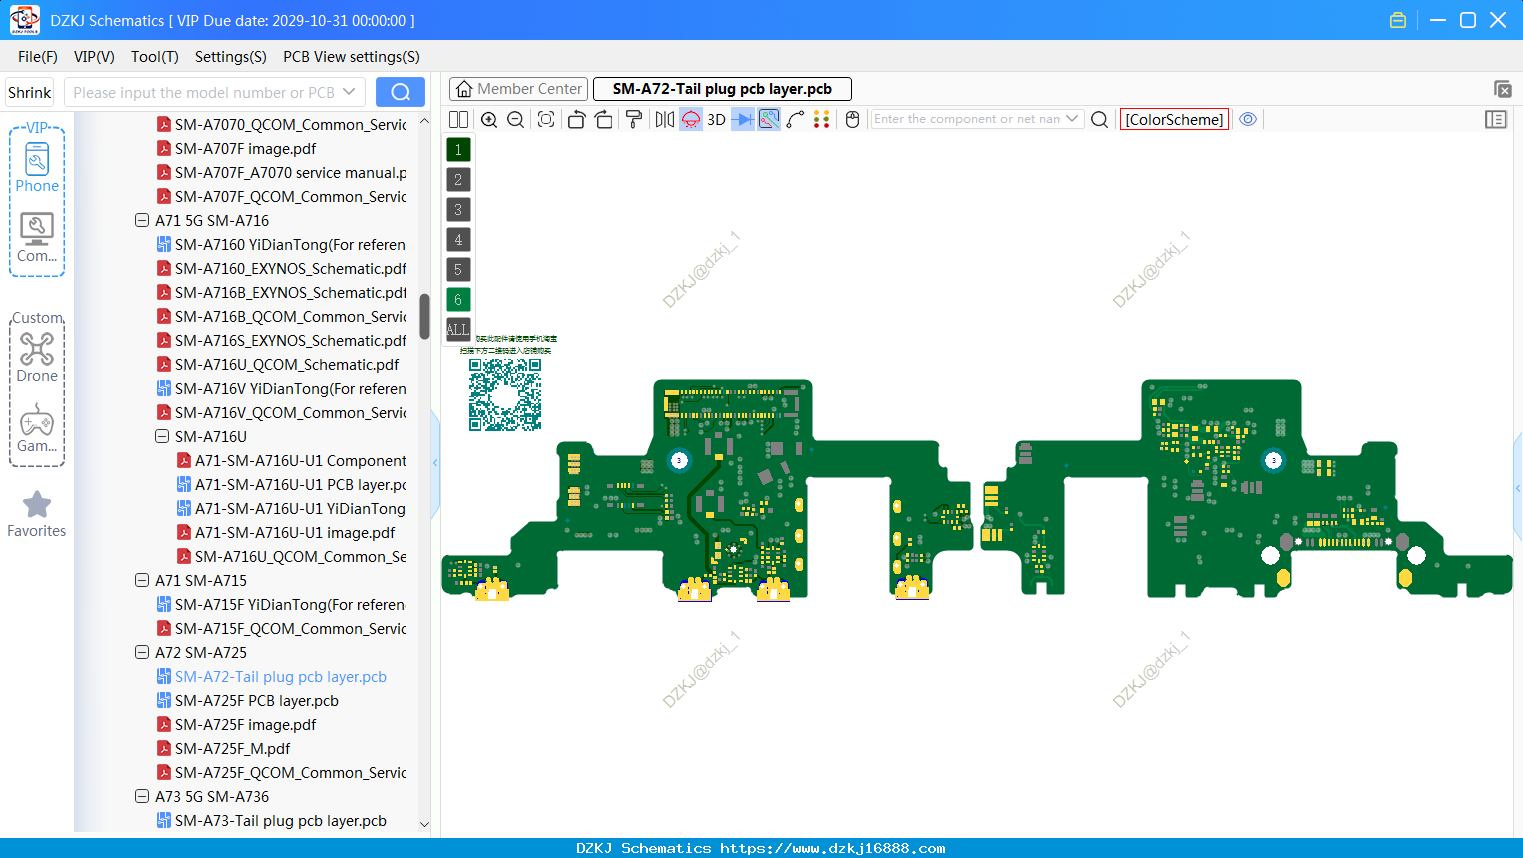The width and height of the screenshot is (1523, 858).
Task: Open the ColorScheme button
Action: click(x=1174, y=119)
